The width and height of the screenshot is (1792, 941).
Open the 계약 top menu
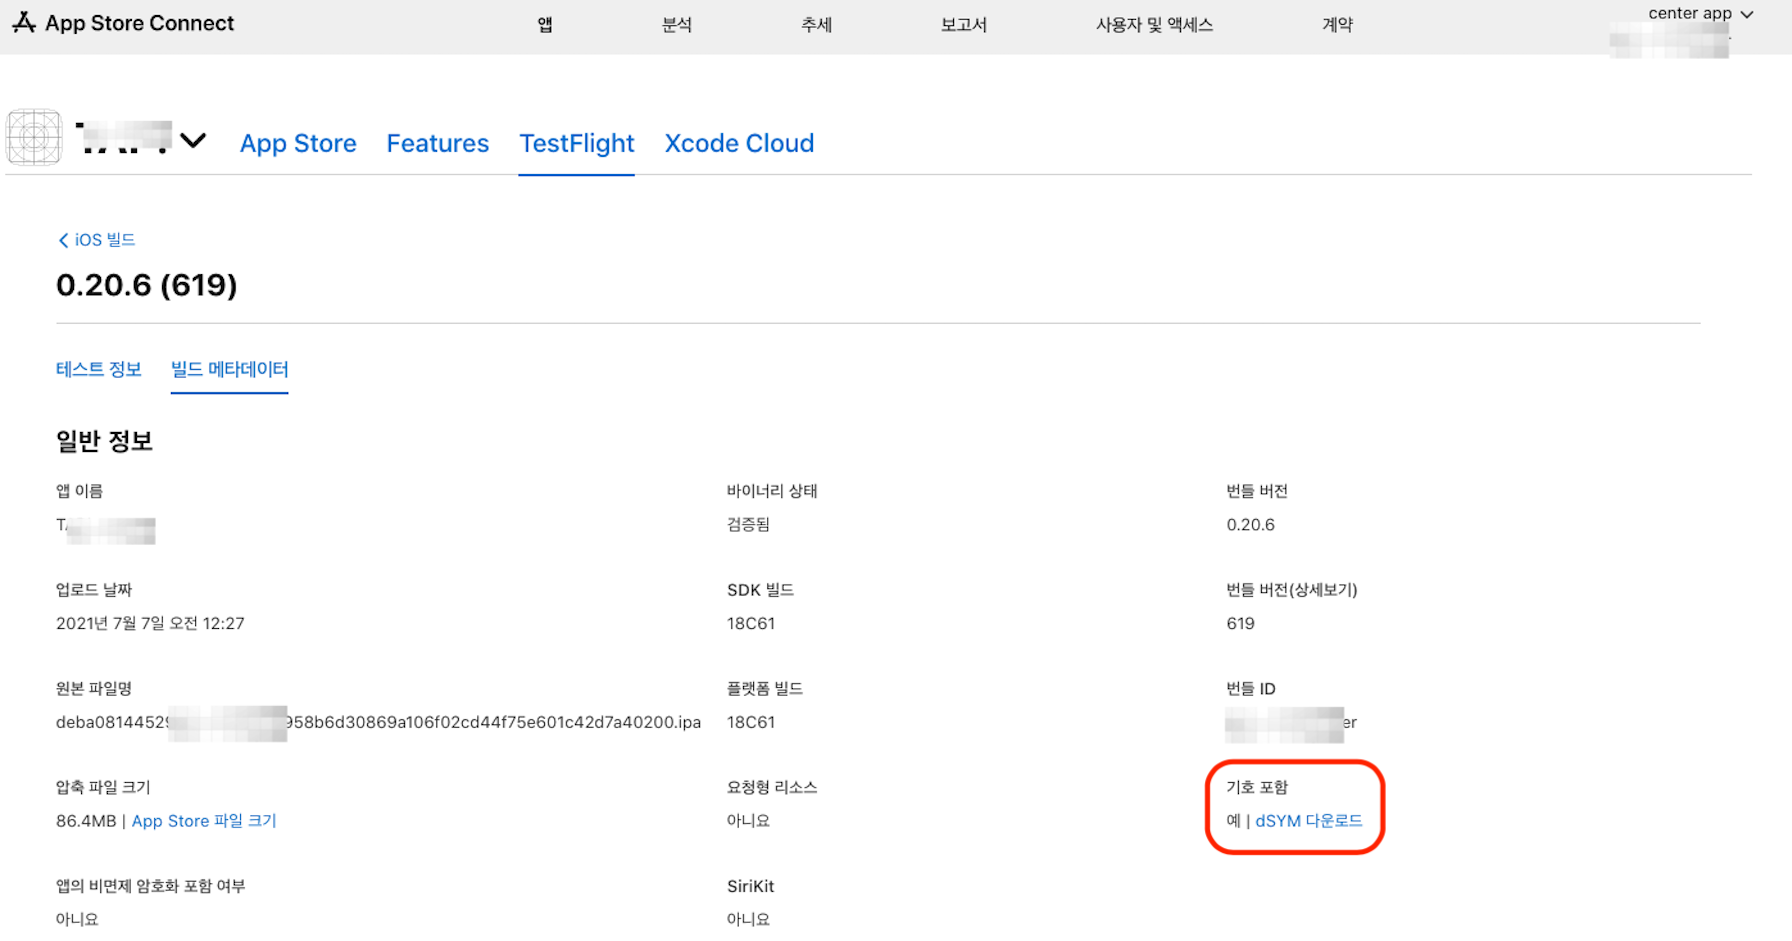tap(1338, 24)
